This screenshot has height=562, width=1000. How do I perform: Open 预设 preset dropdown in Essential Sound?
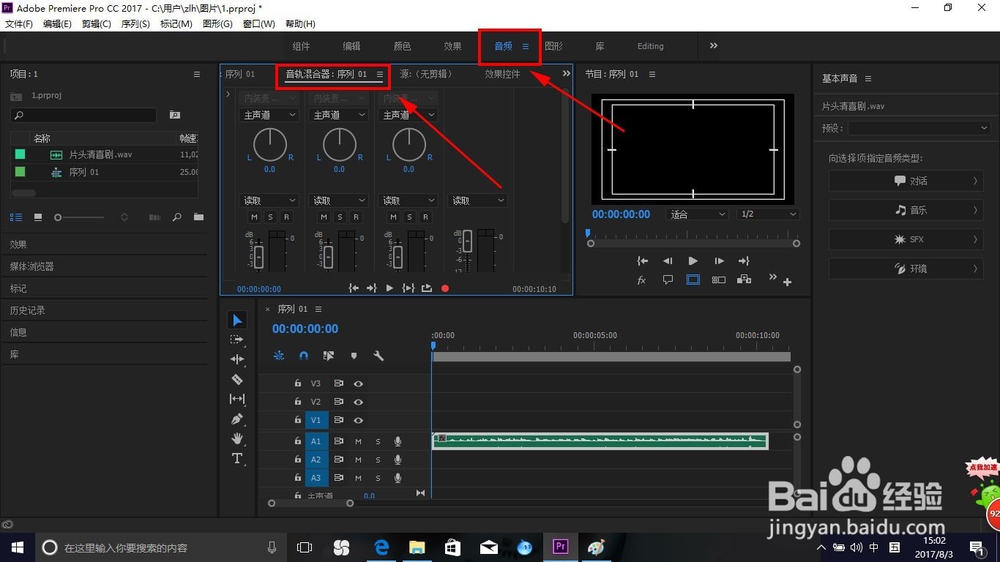pyautogui.click(x=919, y=128)
